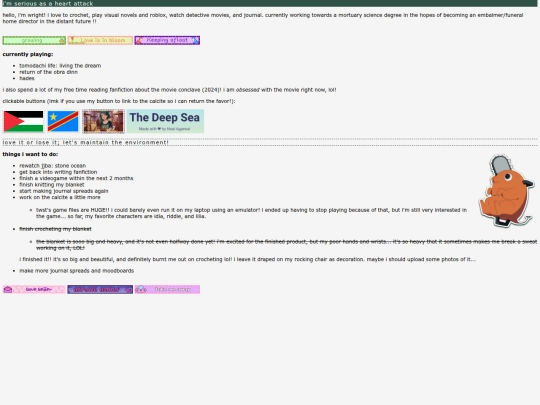Select 'return of the obra dinn' item

coord(49,72)
